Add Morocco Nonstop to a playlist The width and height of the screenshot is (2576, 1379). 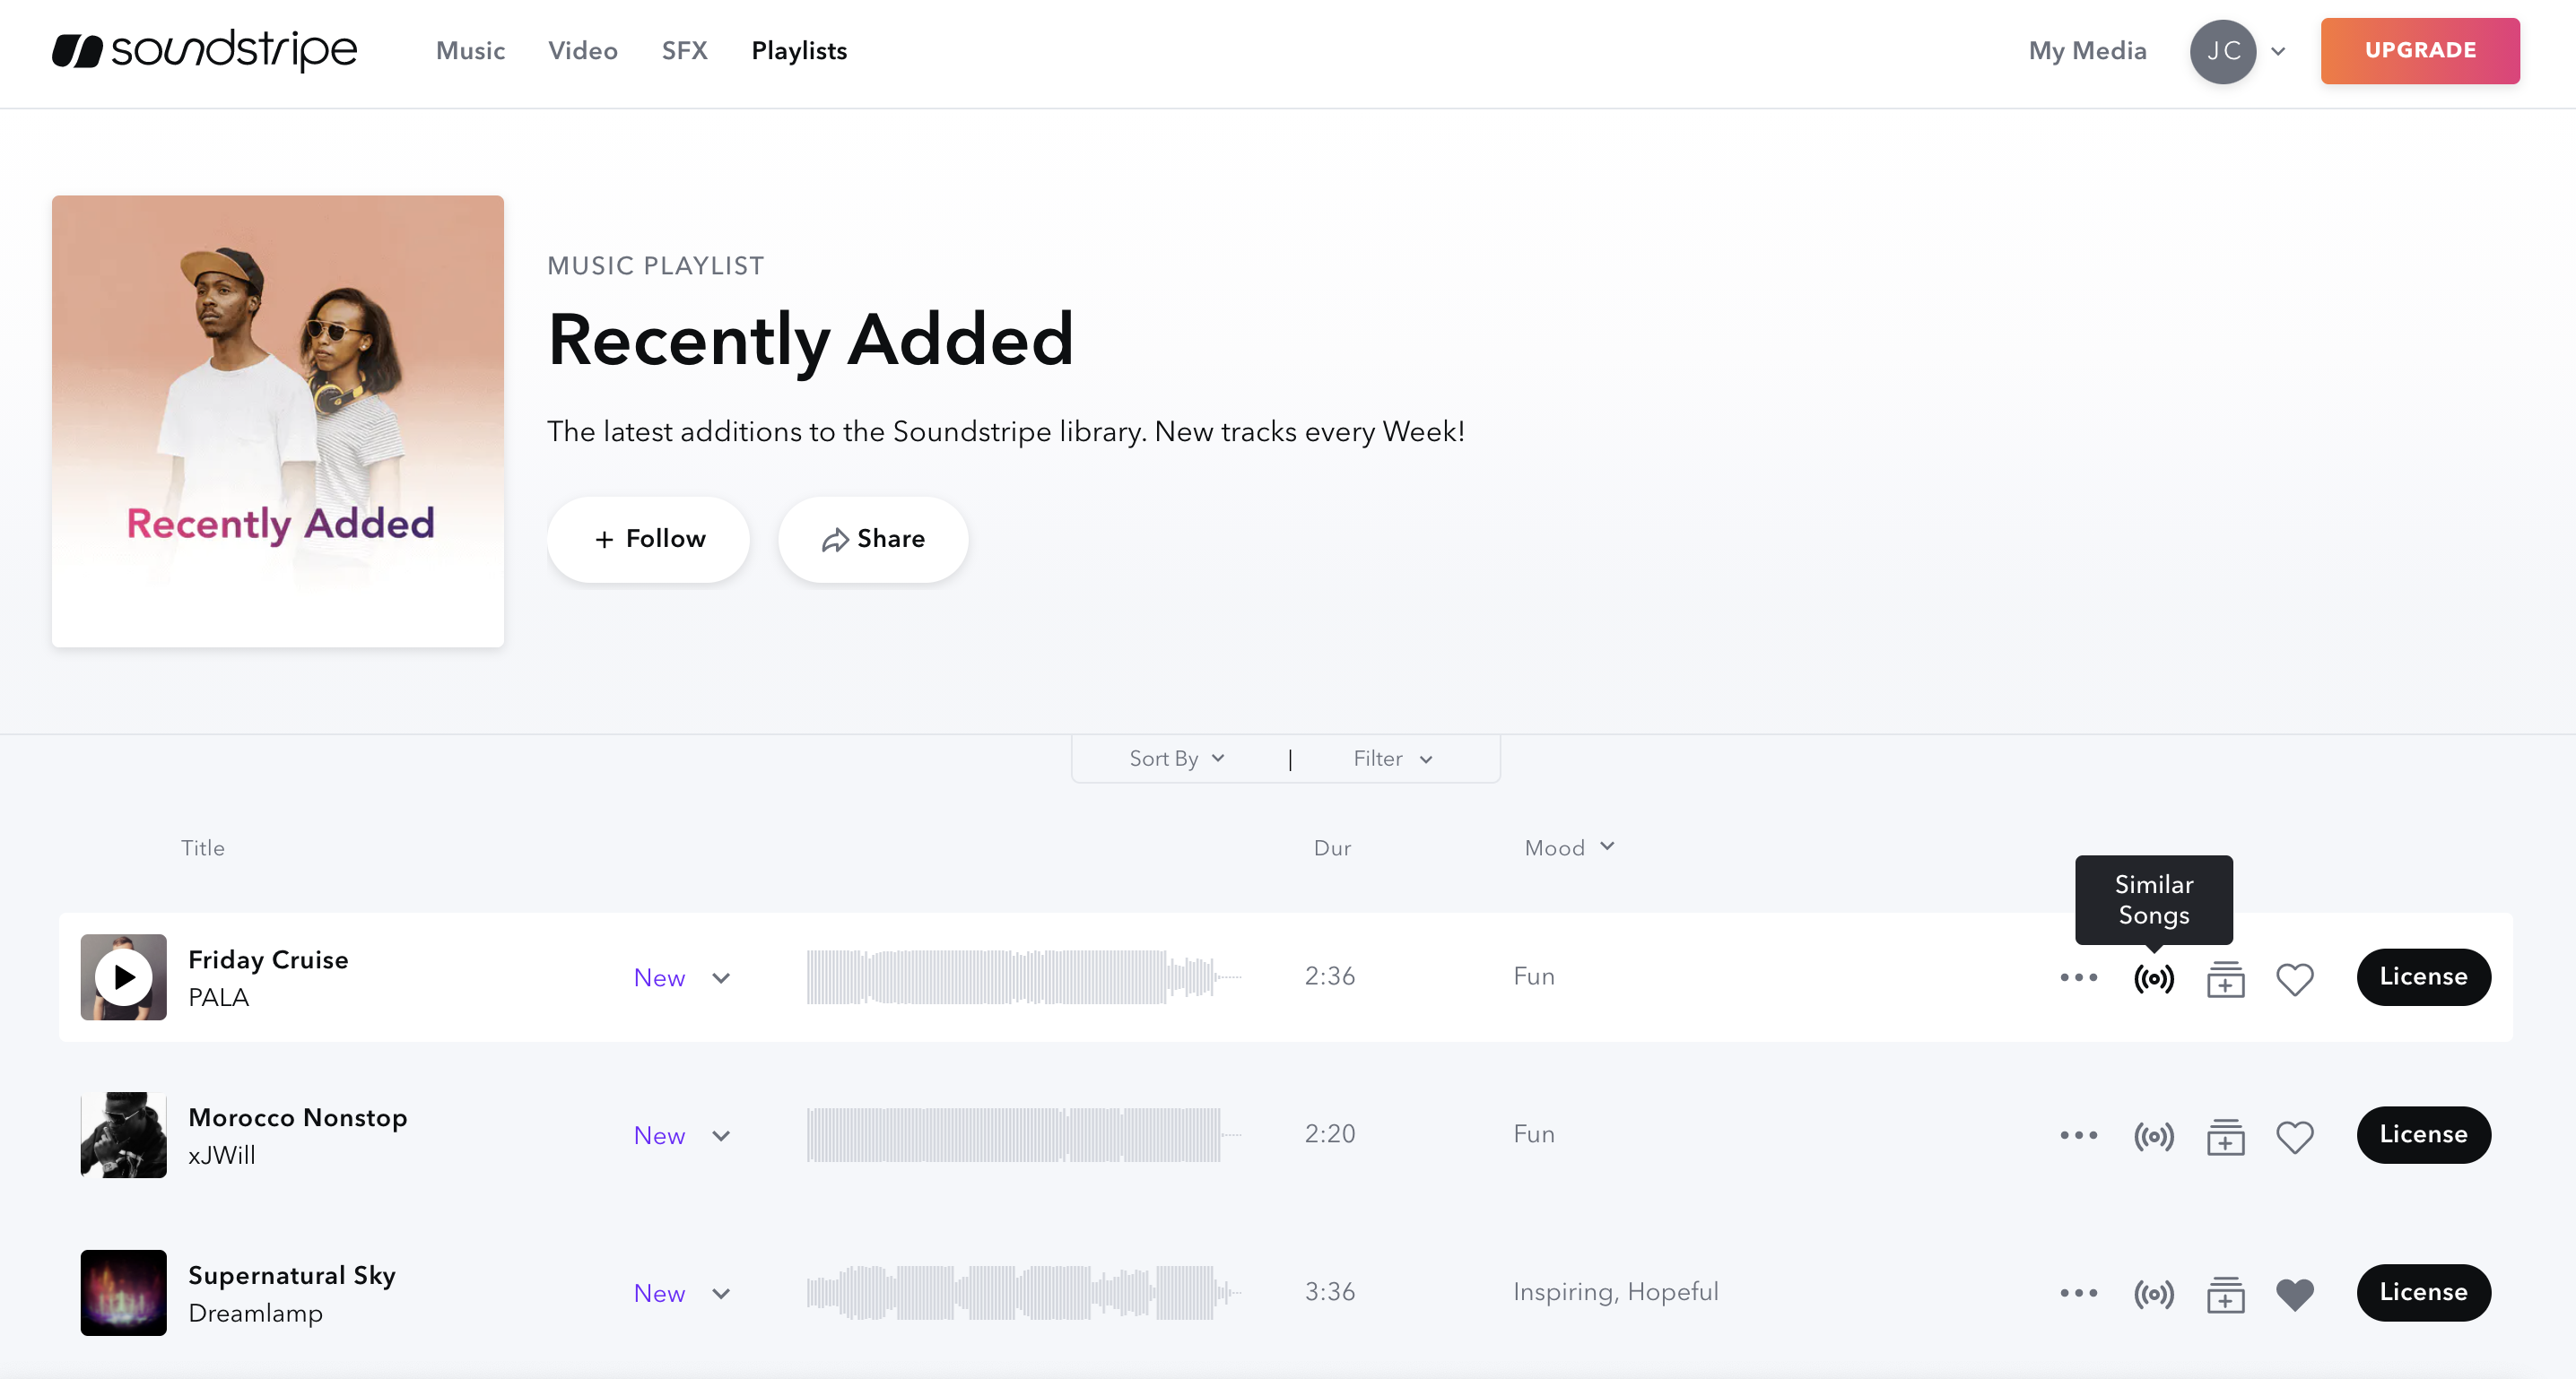pyautogui.click(x=2225, y=1136)
